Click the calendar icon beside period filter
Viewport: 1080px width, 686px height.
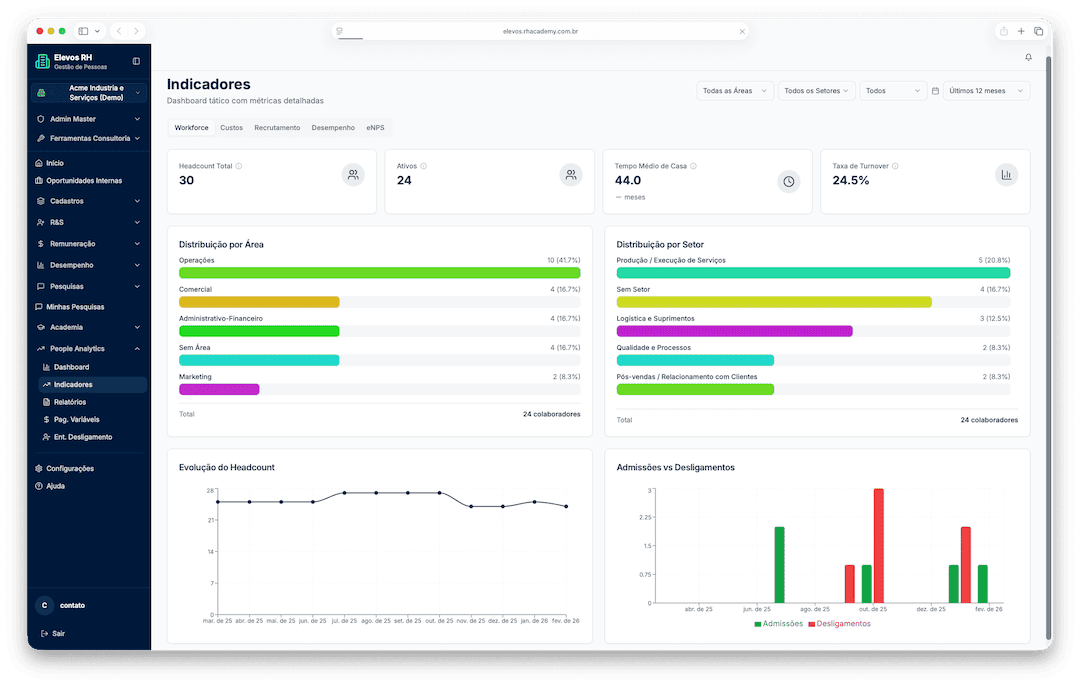(x=935, y=91)
